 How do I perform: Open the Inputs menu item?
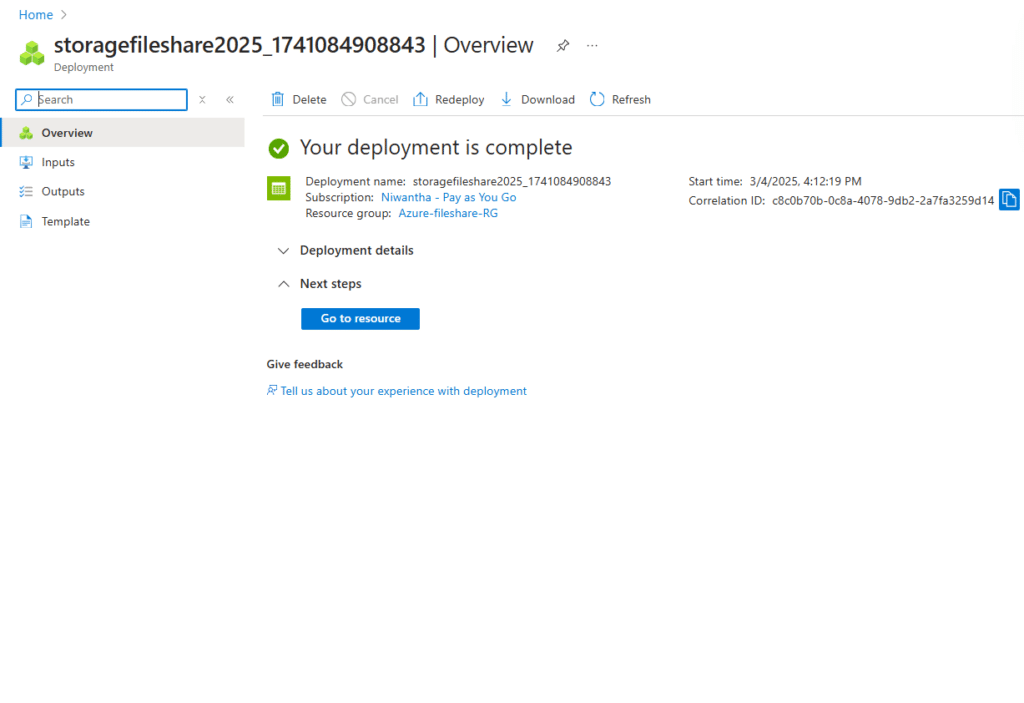pos(58,162)
